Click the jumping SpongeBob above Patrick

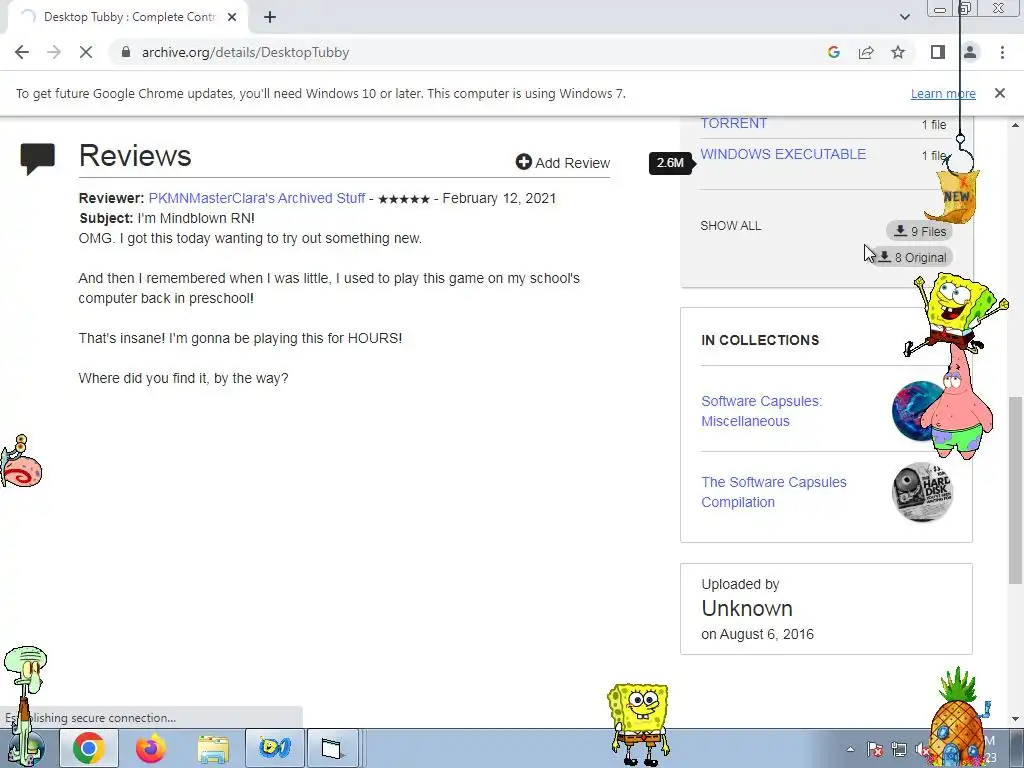click(954, 312)
